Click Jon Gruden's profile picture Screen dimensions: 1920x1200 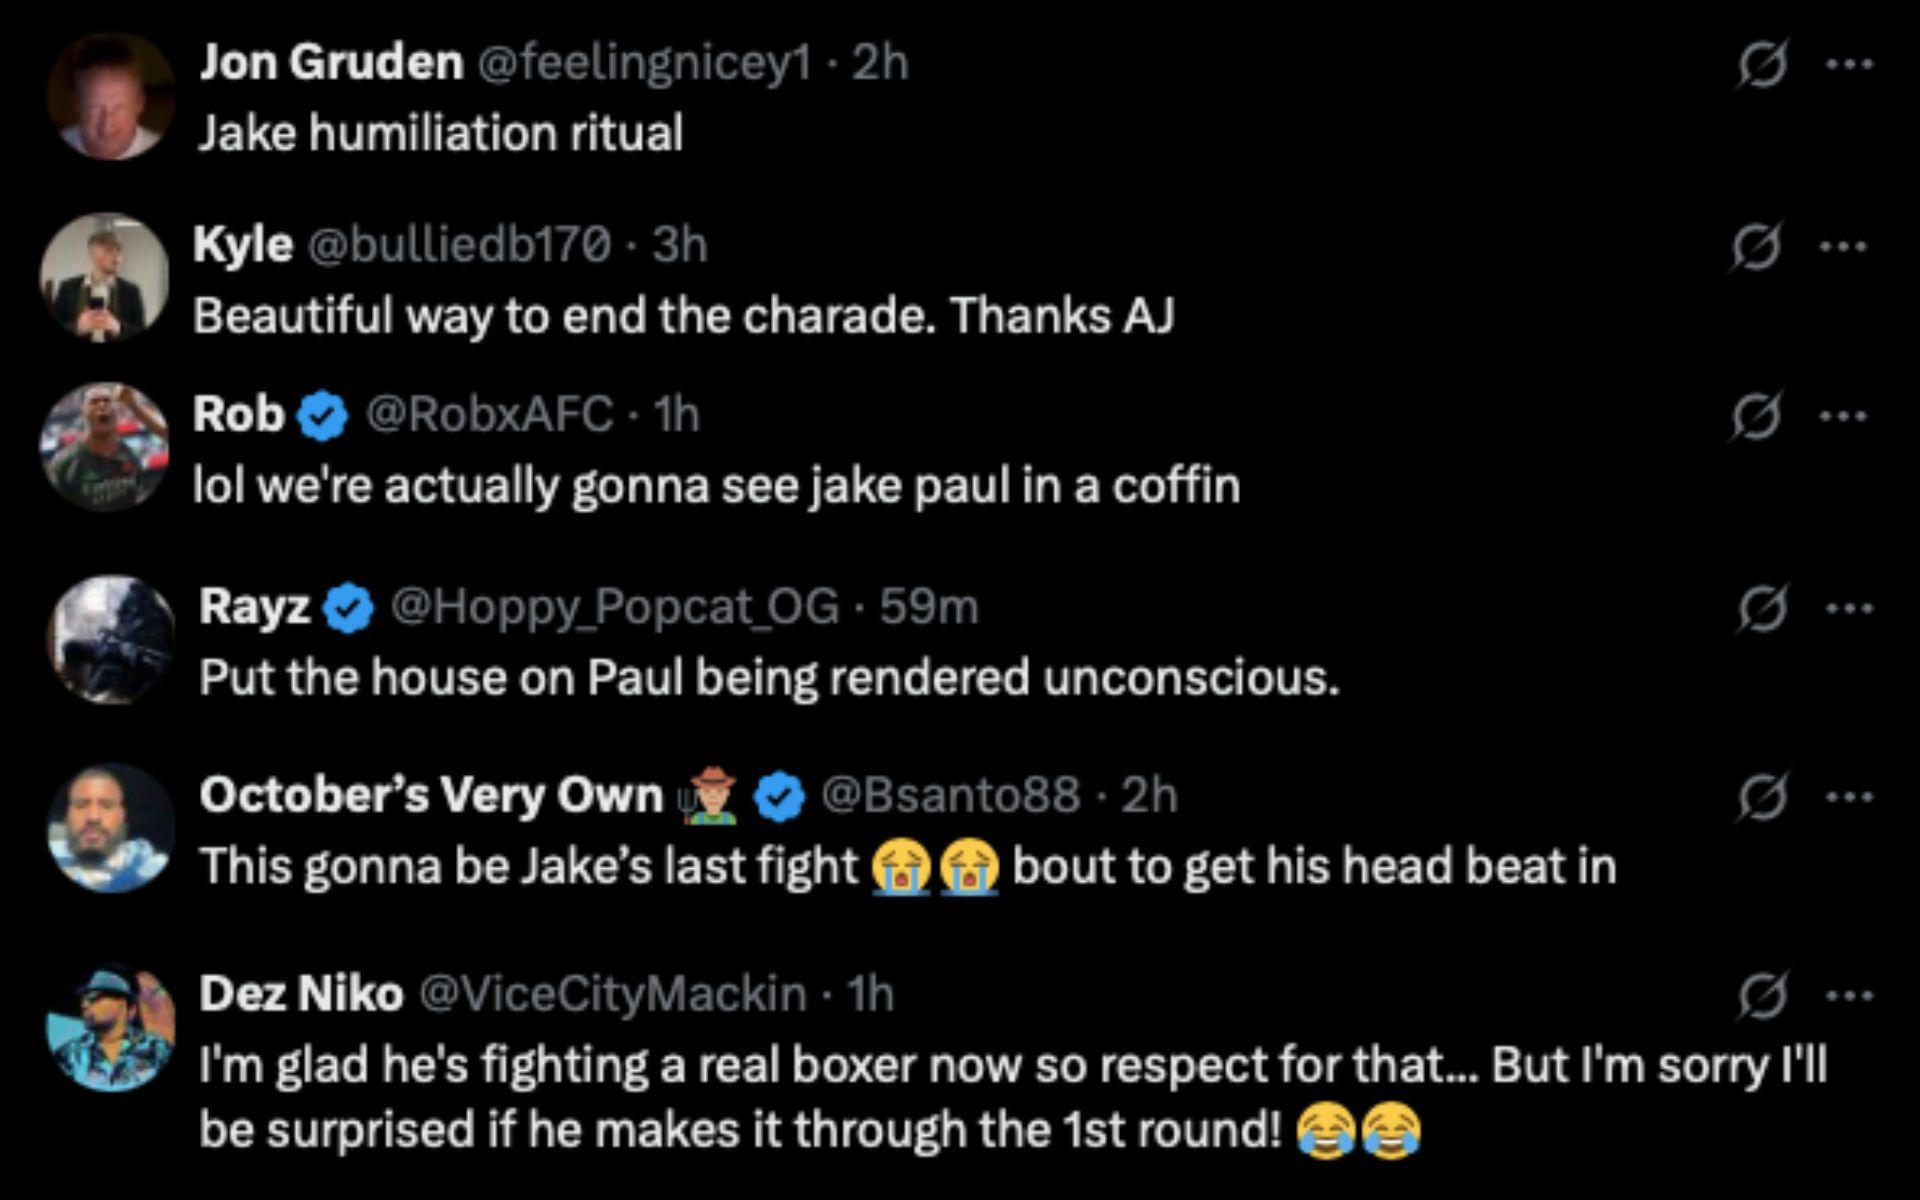(111, 96)
